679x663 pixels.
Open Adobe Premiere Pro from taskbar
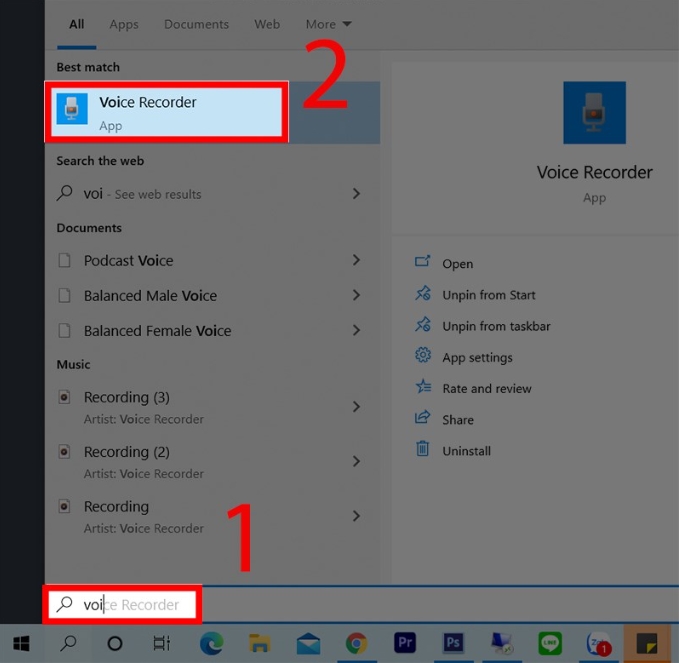click(x=405, y=643)
